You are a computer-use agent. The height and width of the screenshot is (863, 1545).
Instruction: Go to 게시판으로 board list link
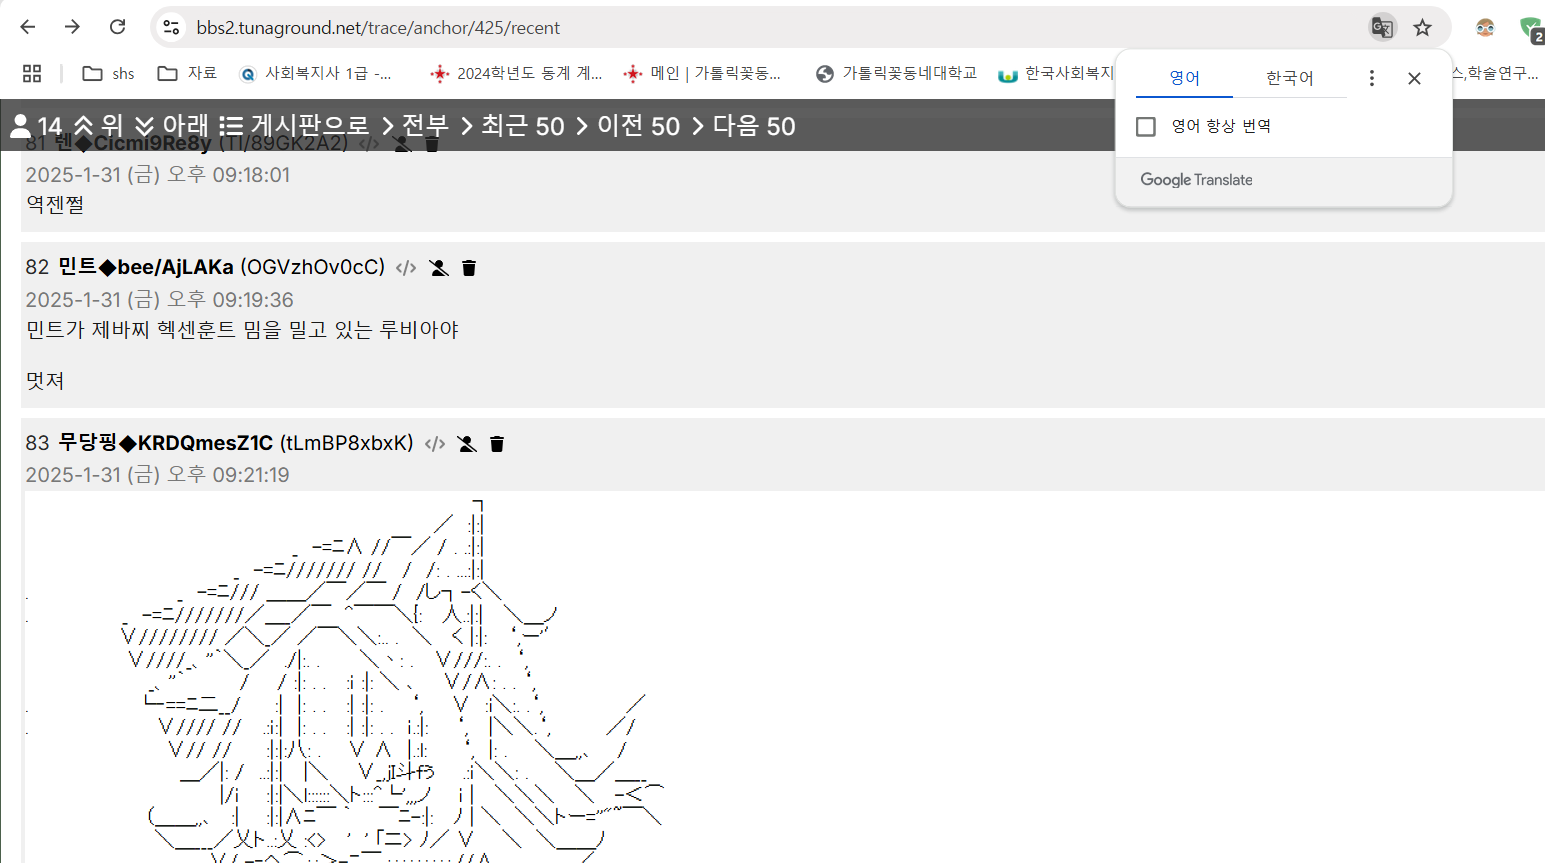(295, 126)
